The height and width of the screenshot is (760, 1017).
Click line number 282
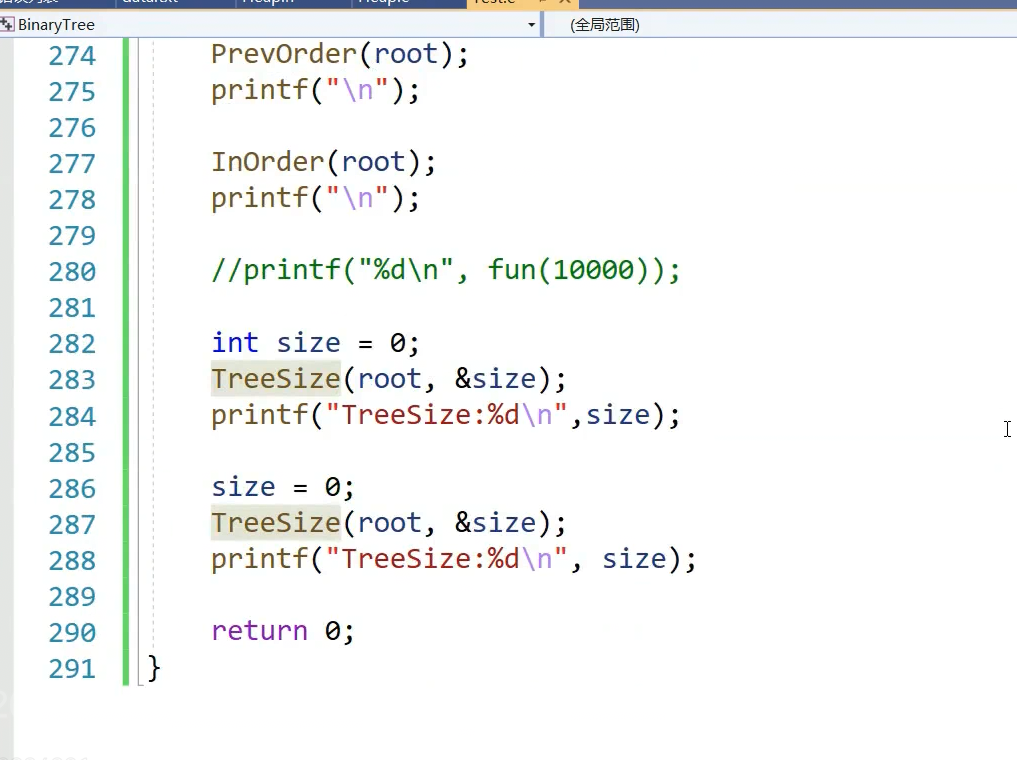[x=72, y=344]
